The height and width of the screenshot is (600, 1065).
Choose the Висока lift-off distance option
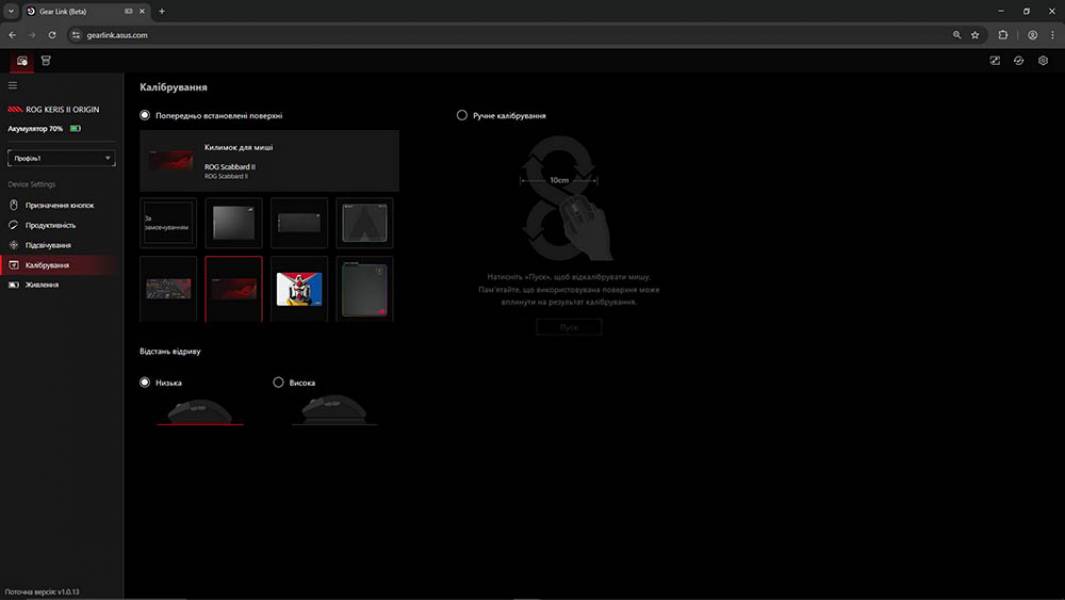(279, 382)
